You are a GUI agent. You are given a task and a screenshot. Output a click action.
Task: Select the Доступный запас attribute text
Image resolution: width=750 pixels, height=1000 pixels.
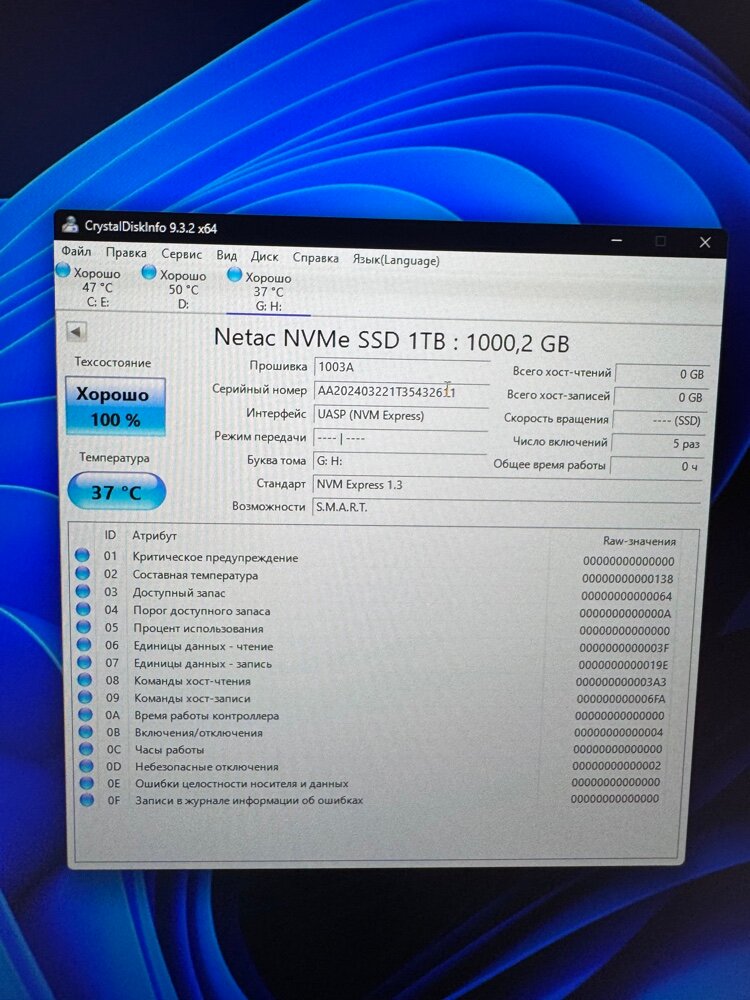pyautogui.click(x=179, y=592)
